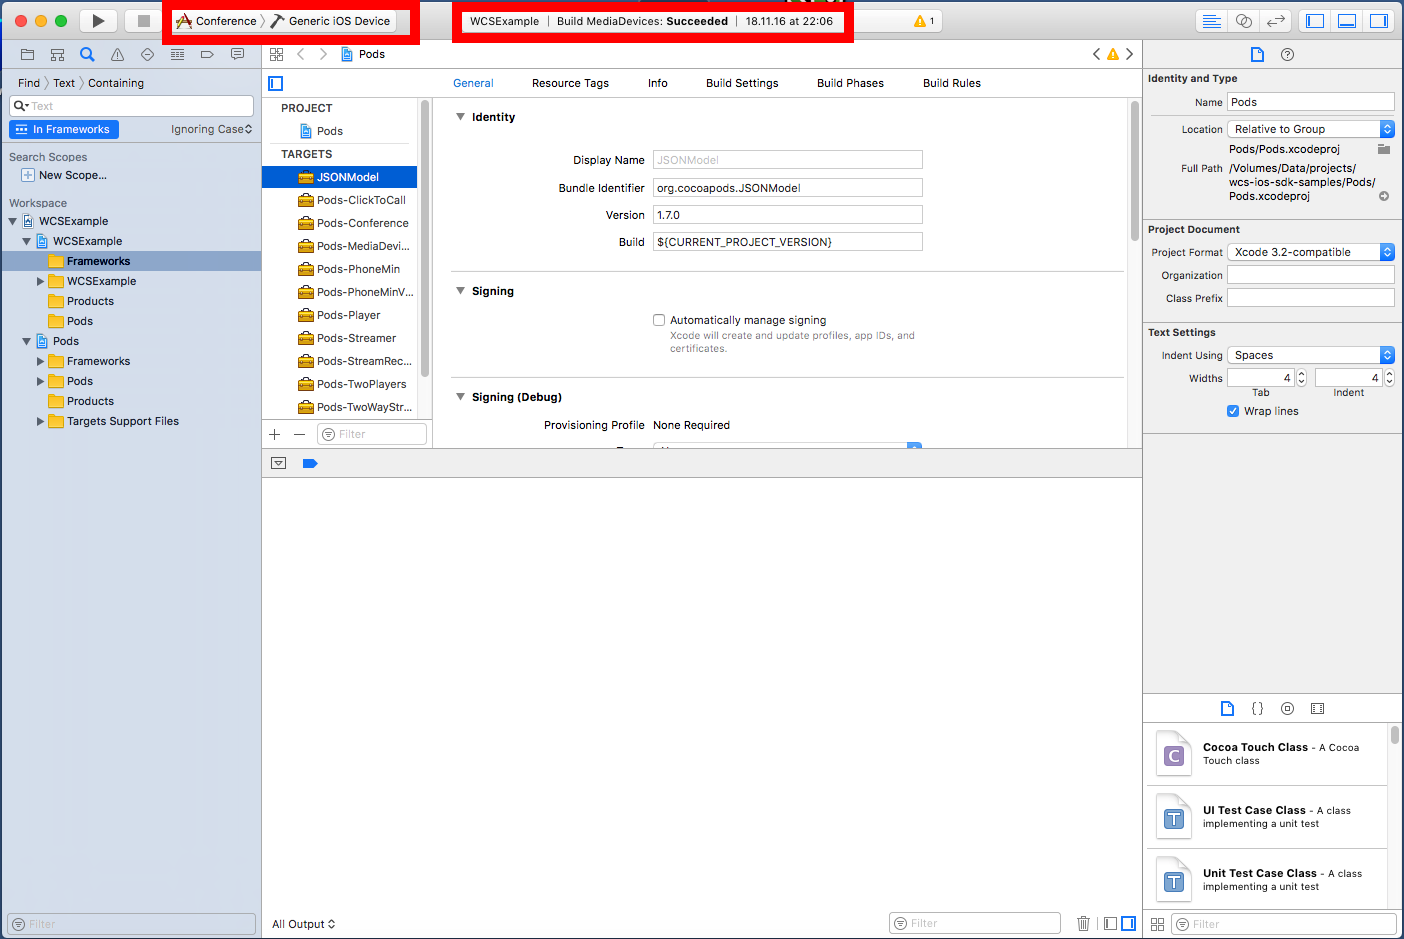The image size is (1404, 939).
Task: Enable Automatically manage signing checkbox
Action: [659, 320]
